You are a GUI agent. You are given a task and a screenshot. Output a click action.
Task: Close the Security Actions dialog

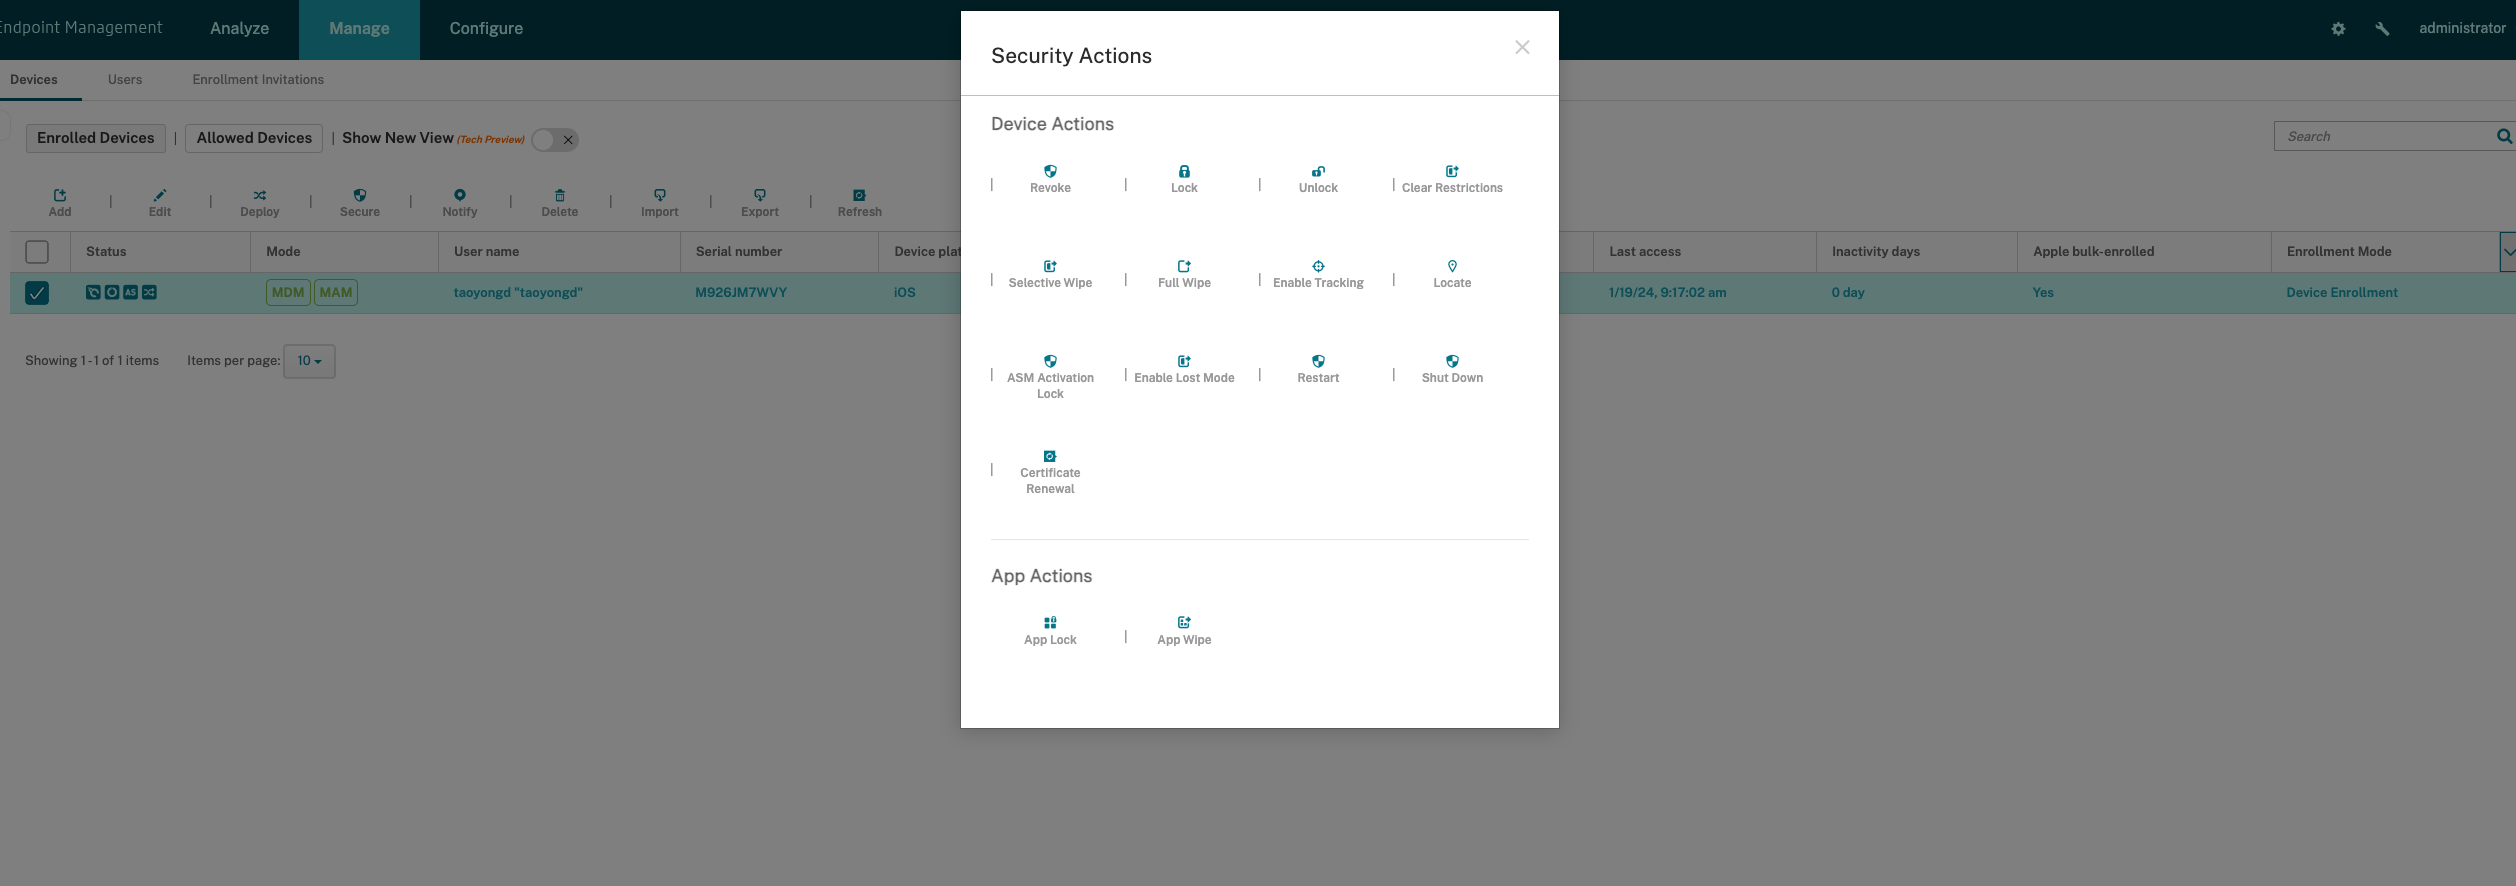tap(1522, 47)
